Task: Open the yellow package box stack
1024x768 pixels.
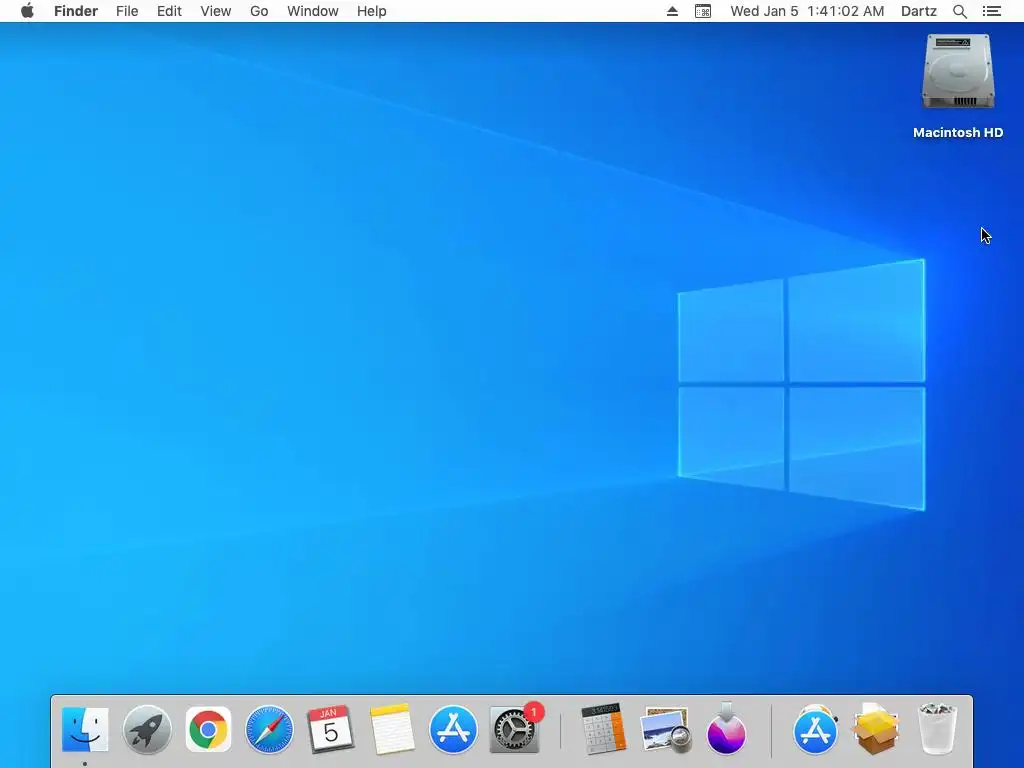Action: click(876, 729)
